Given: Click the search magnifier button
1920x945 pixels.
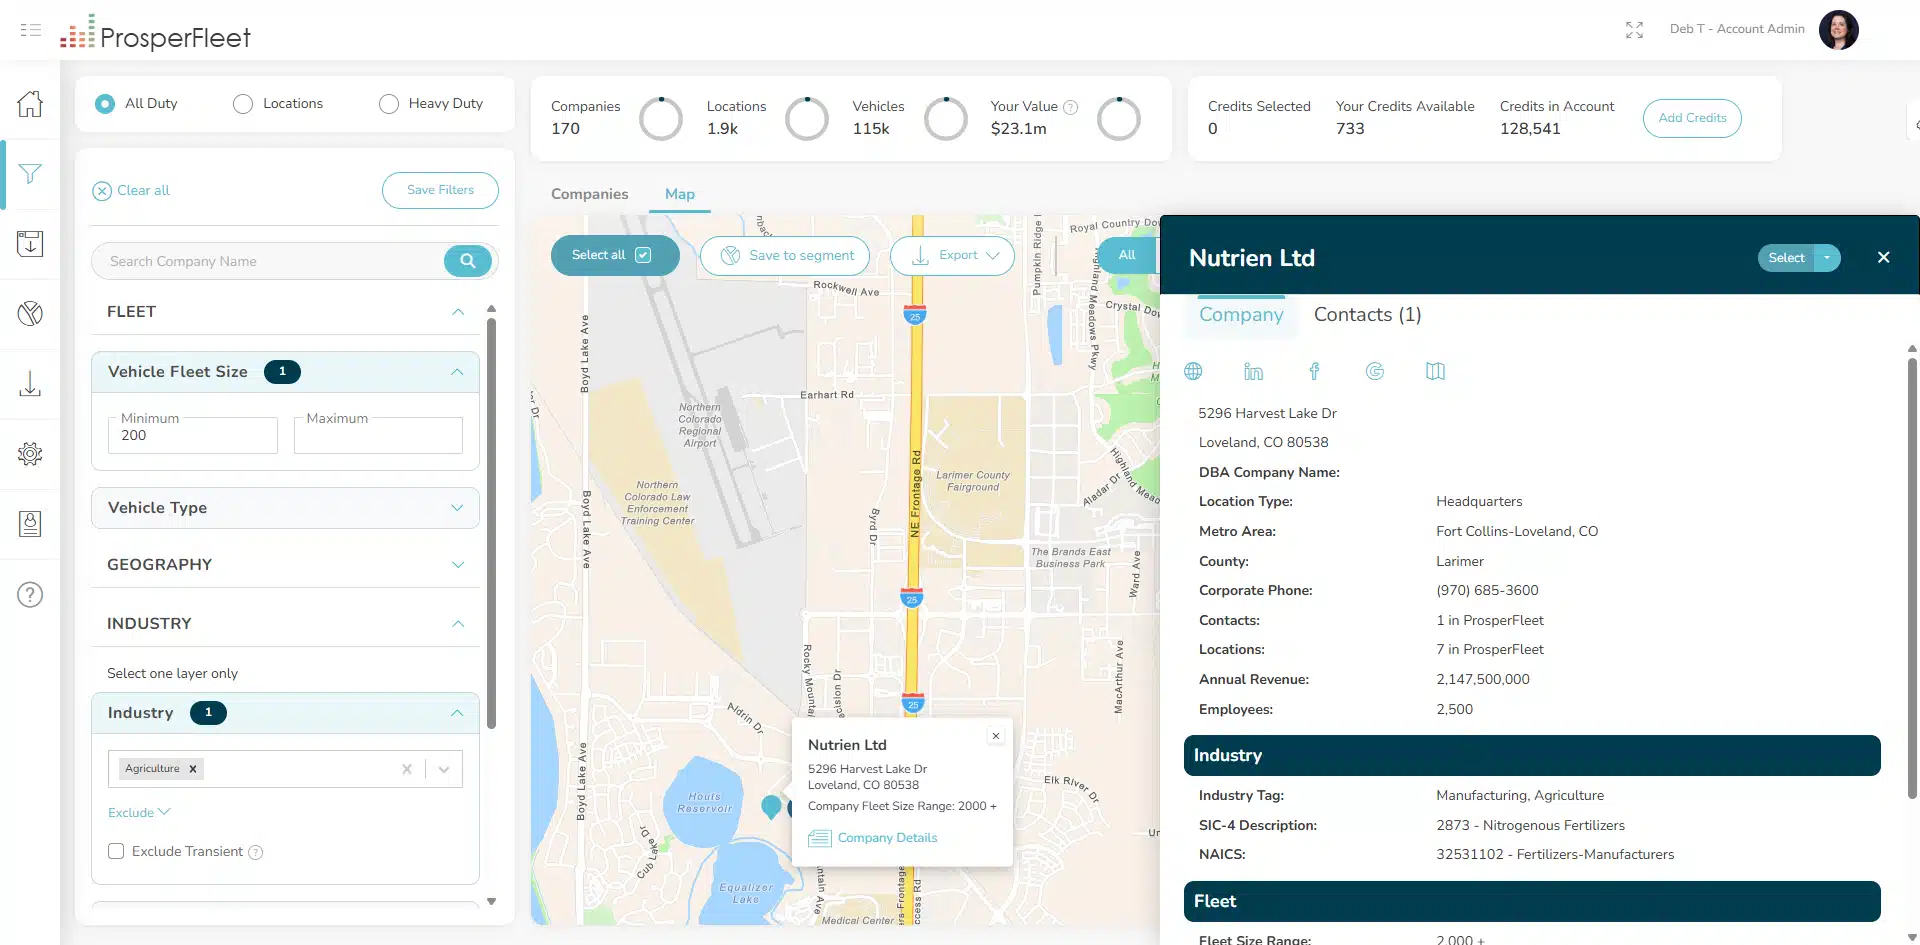Looking at the screenshot, I should [x=467, y=261].
